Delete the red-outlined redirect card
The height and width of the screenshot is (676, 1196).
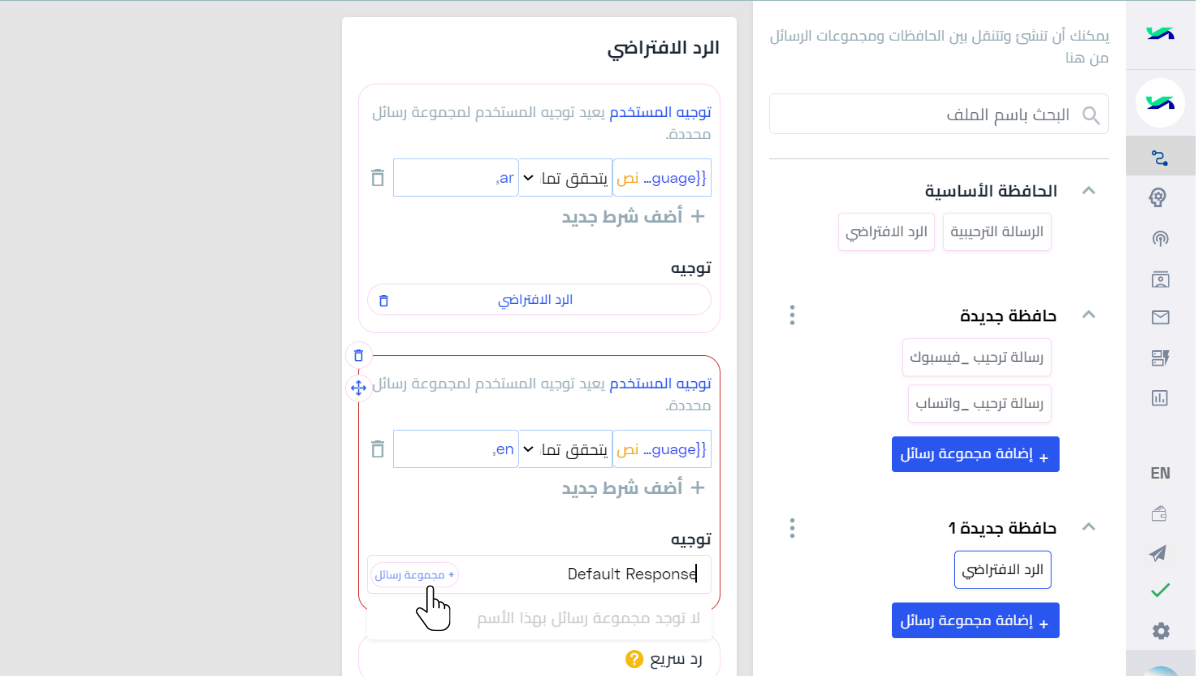(358, 356)
